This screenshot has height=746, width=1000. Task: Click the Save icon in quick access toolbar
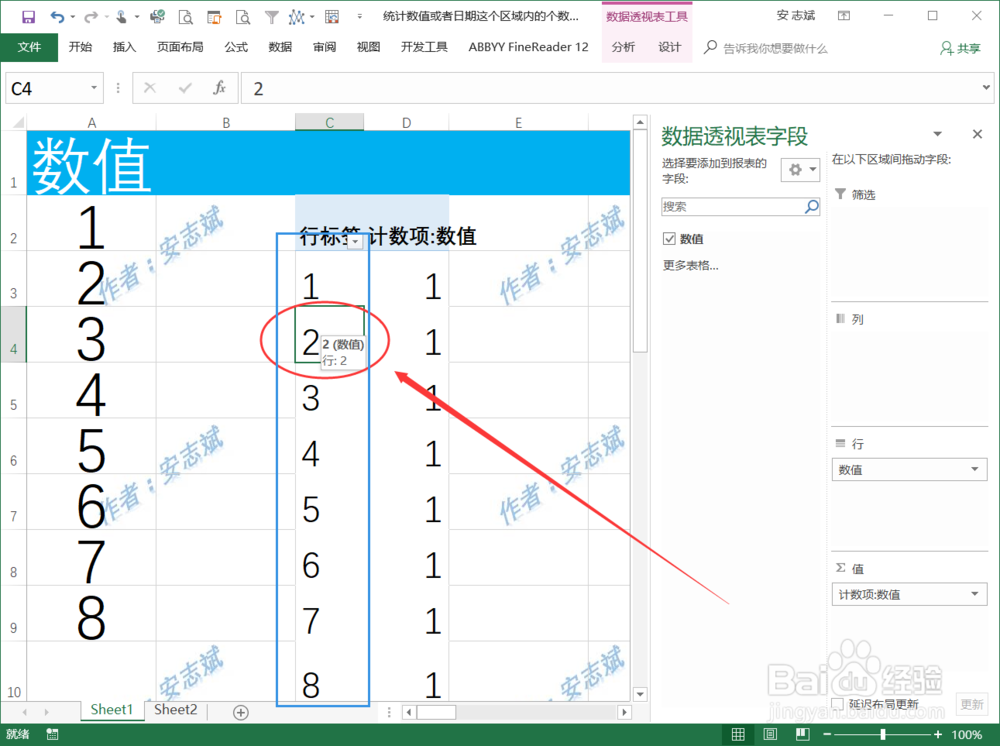pos(28,17)
